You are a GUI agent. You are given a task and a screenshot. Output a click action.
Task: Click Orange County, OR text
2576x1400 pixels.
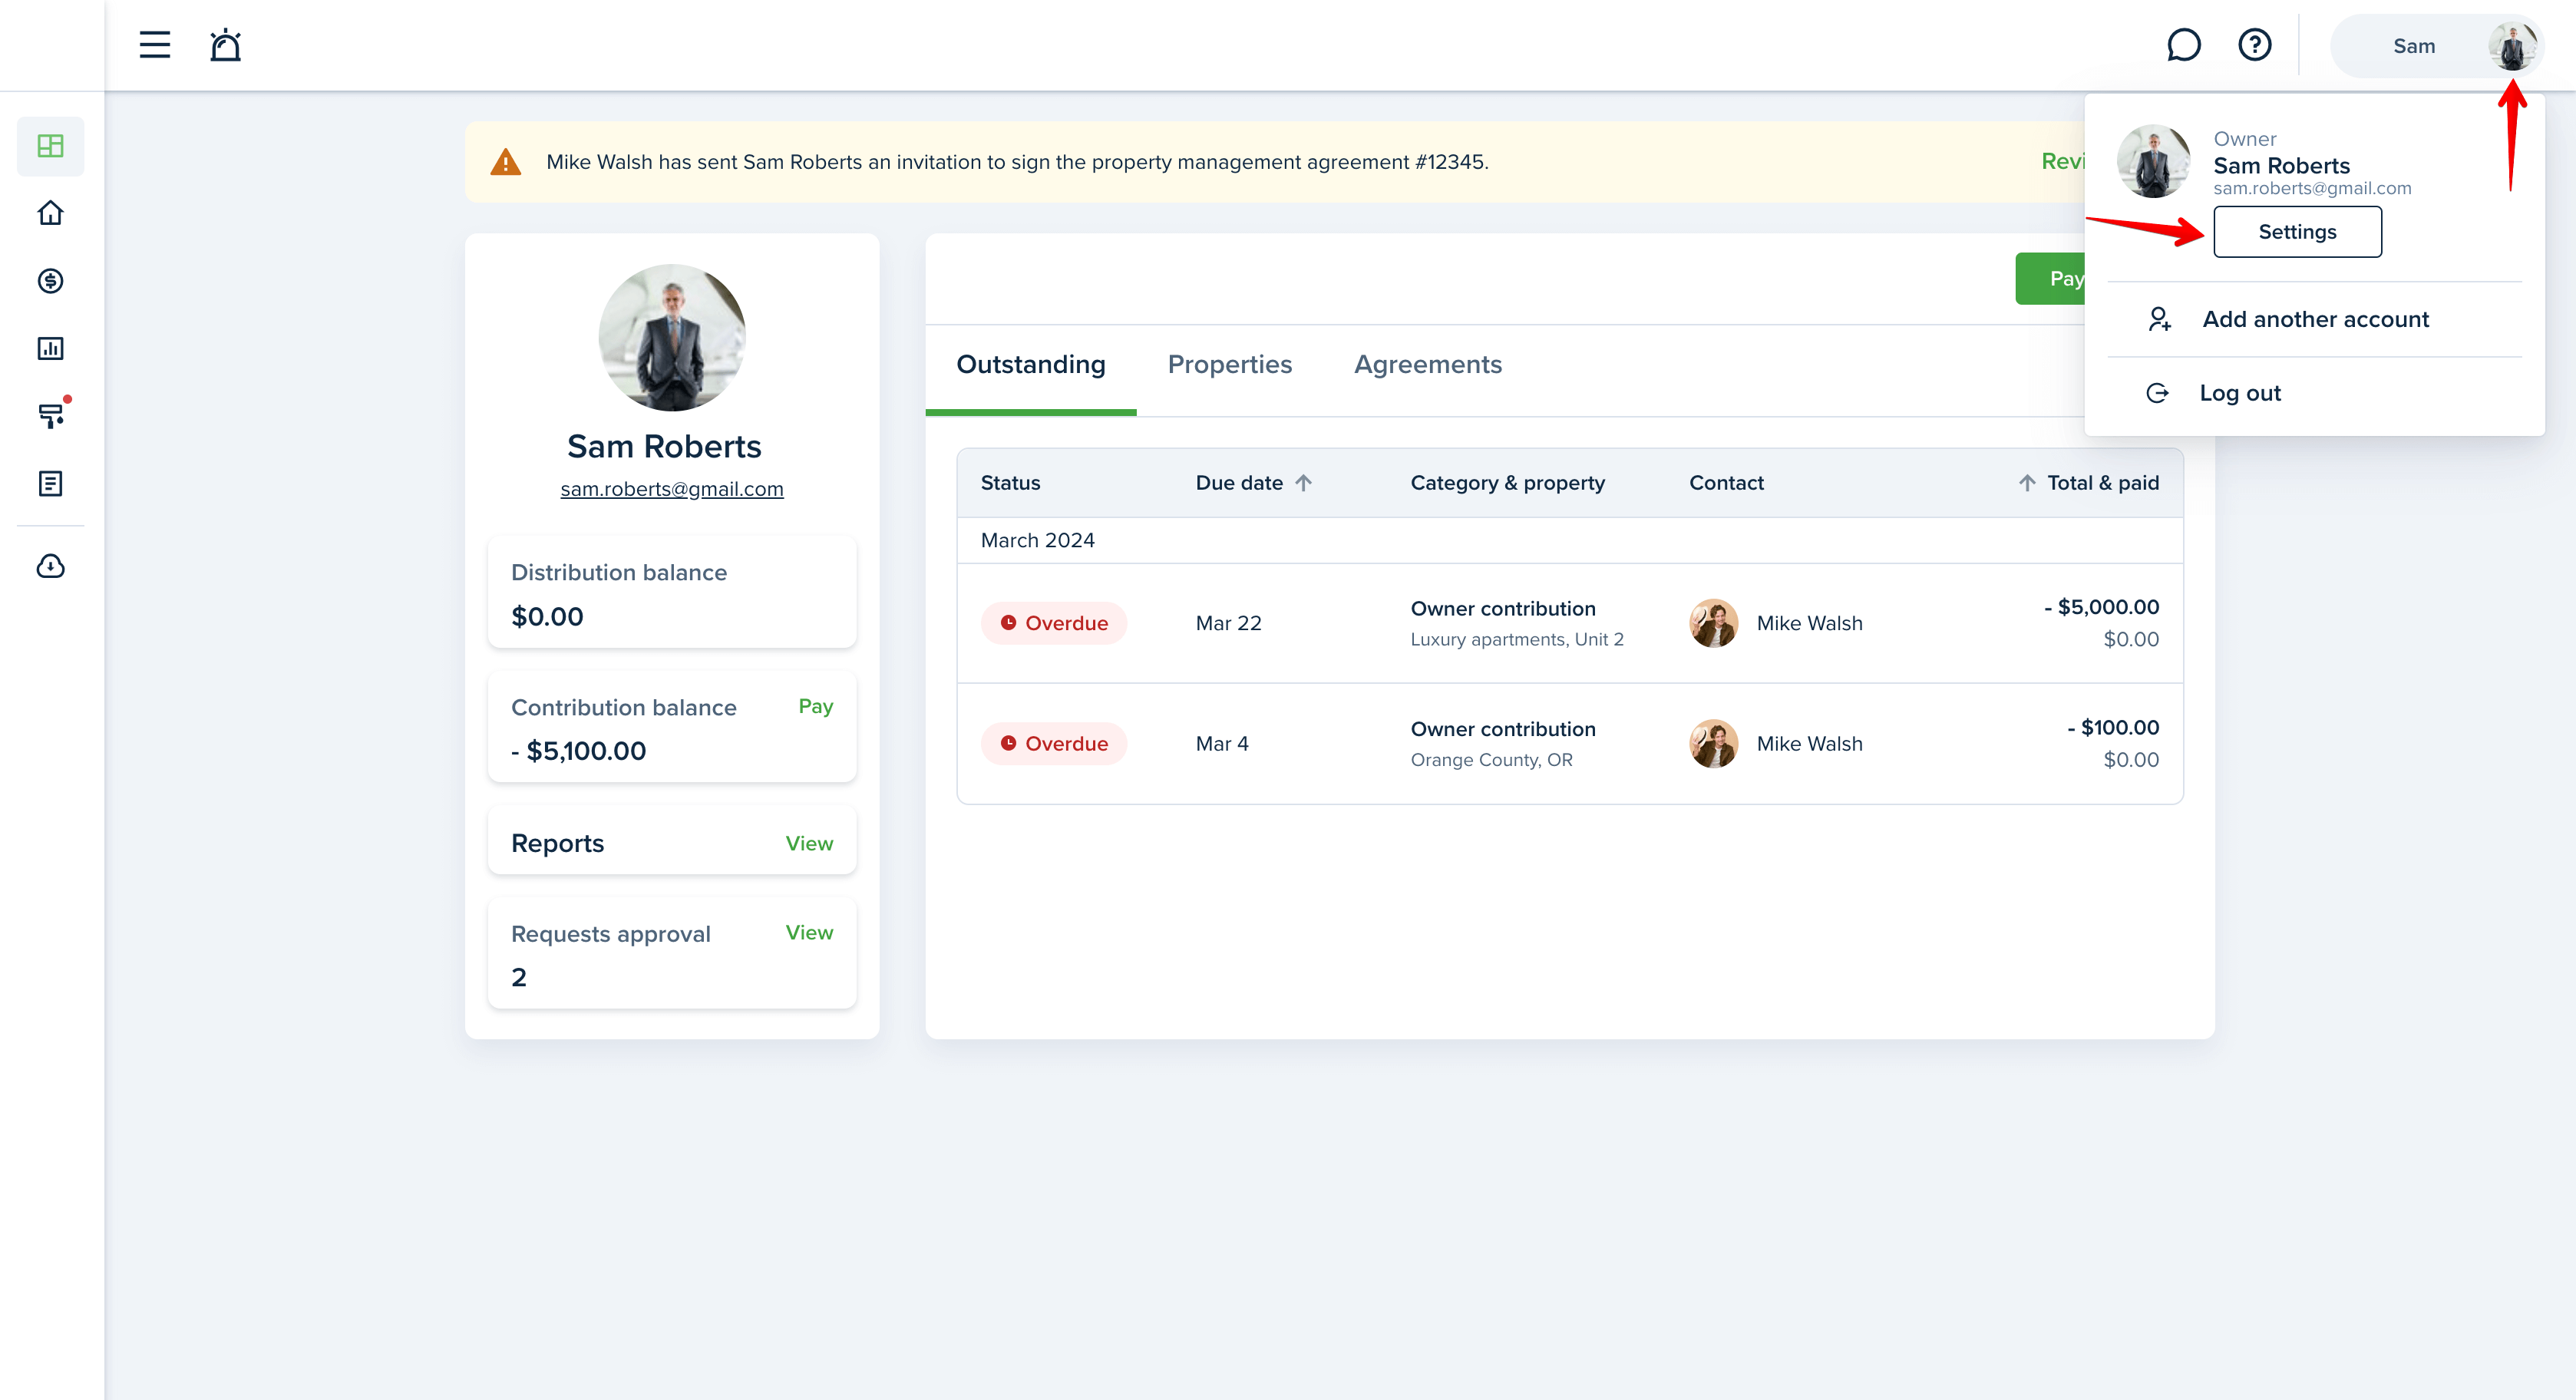click(1491, 760)
